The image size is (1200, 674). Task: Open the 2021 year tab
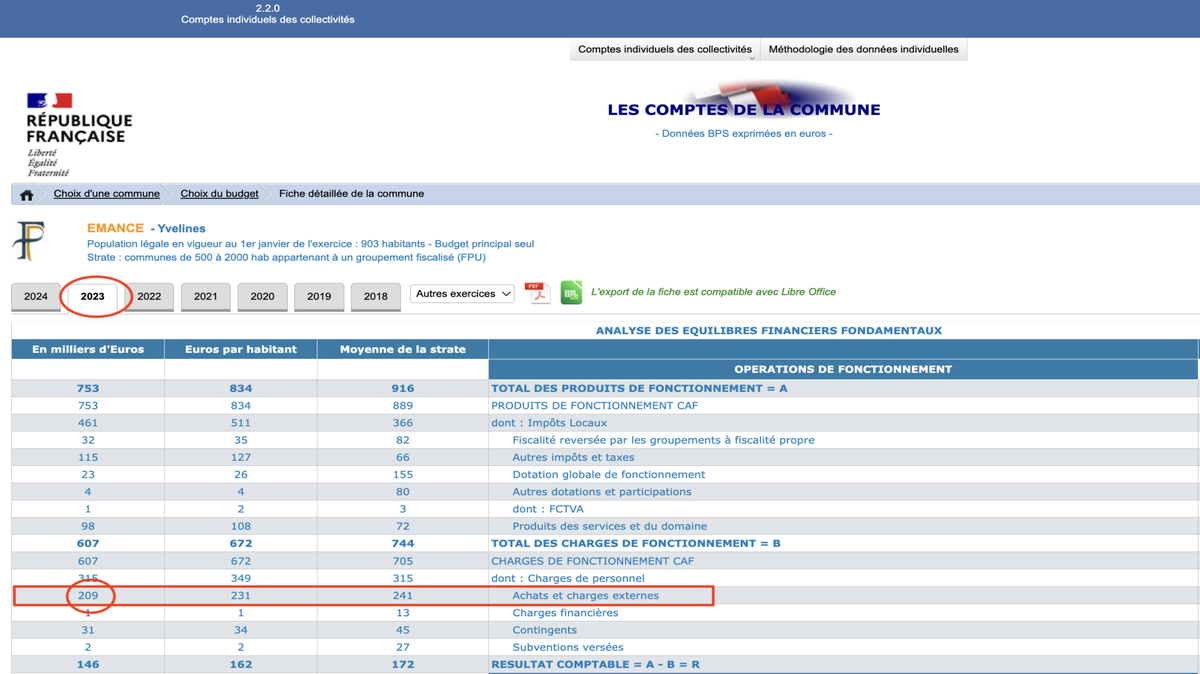tap(206, 297)
